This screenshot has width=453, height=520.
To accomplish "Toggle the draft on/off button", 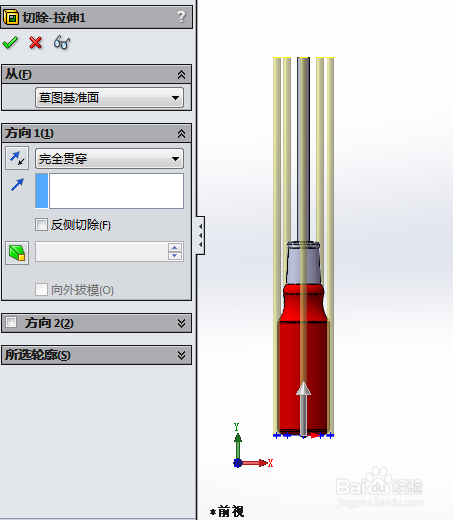I will click(17, 253).
